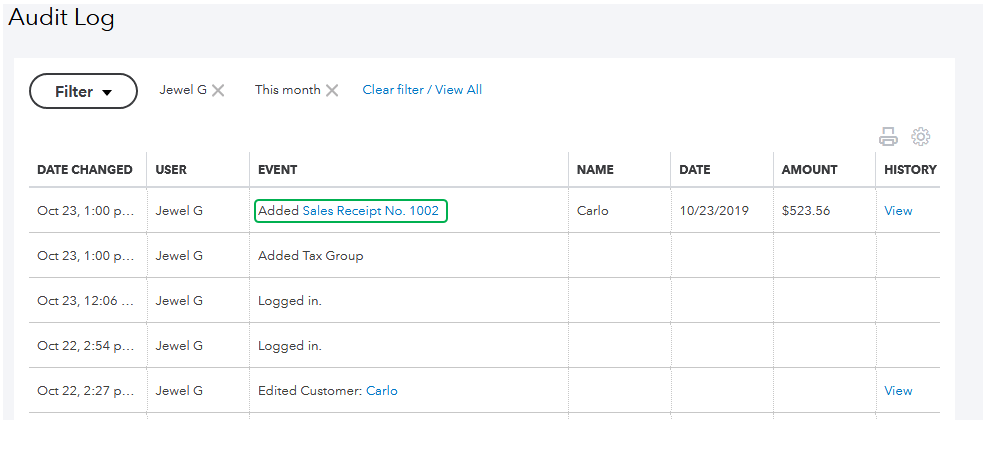Screen dimensions: 987x449
Task: Click the Amount column header
Action: pos(810,170)
